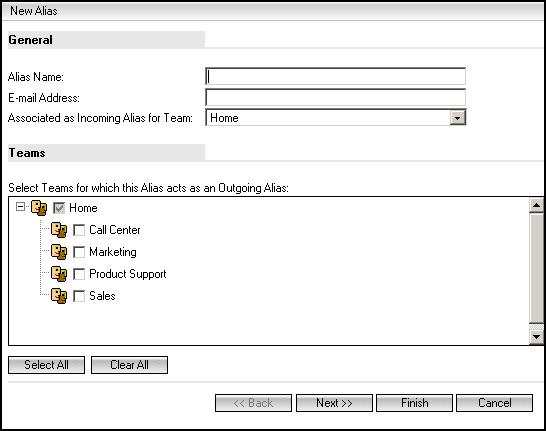This screenshot has height=431, width=546.
Task: Click the Product Support team icon
Action: click(59, 274)
